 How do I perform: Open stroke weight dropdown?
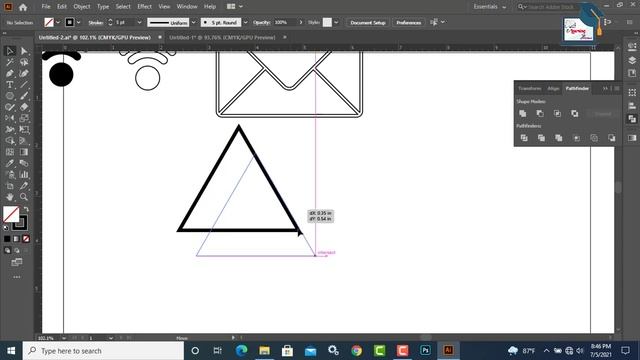(x=139, y=22)
